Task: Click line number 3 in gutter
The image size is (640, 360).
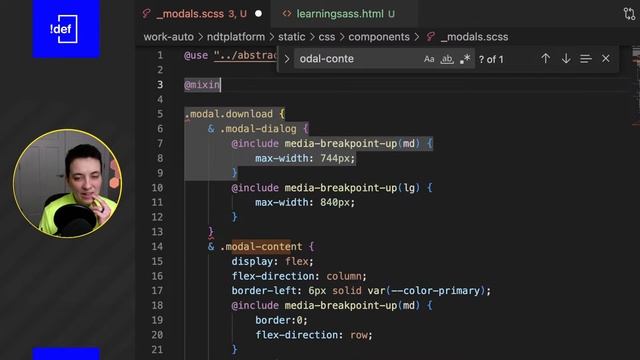Action: tap(160, 84)
